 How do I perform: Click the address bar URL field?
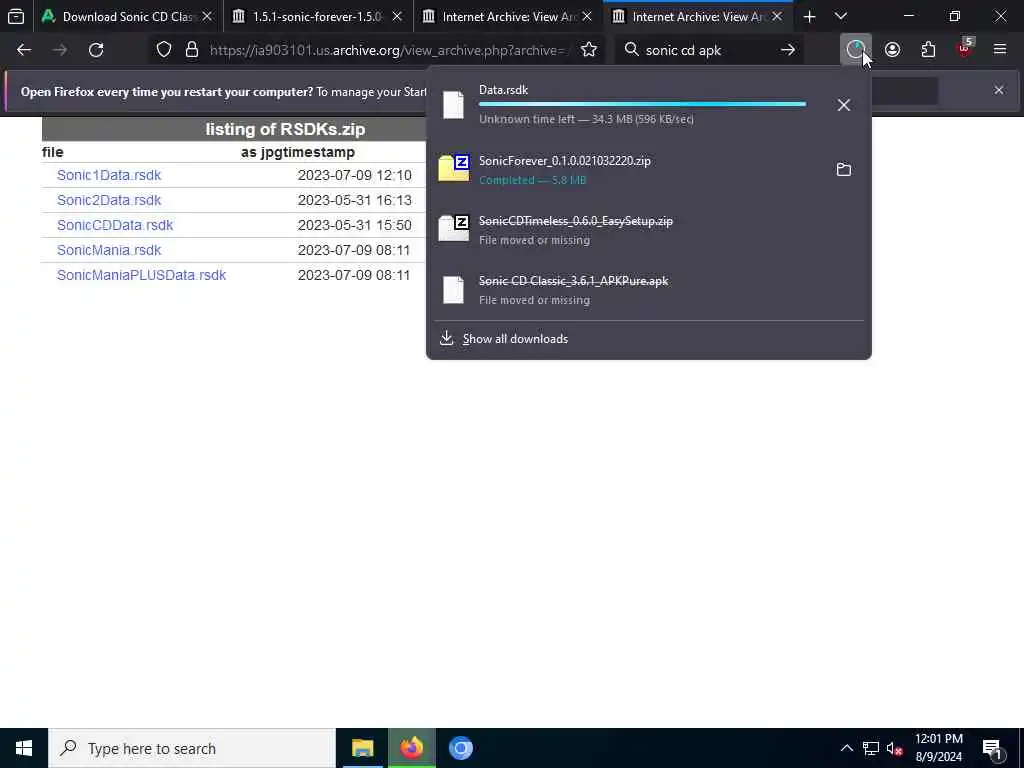point(389,50)
